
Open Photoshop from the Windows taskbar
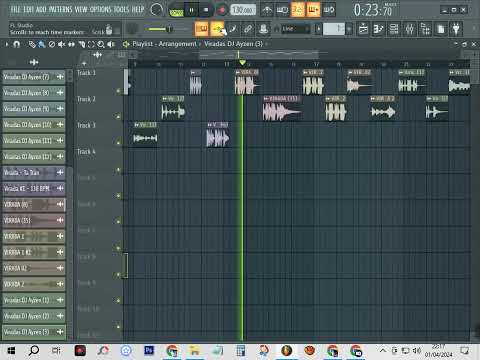(x=149, y=351)
